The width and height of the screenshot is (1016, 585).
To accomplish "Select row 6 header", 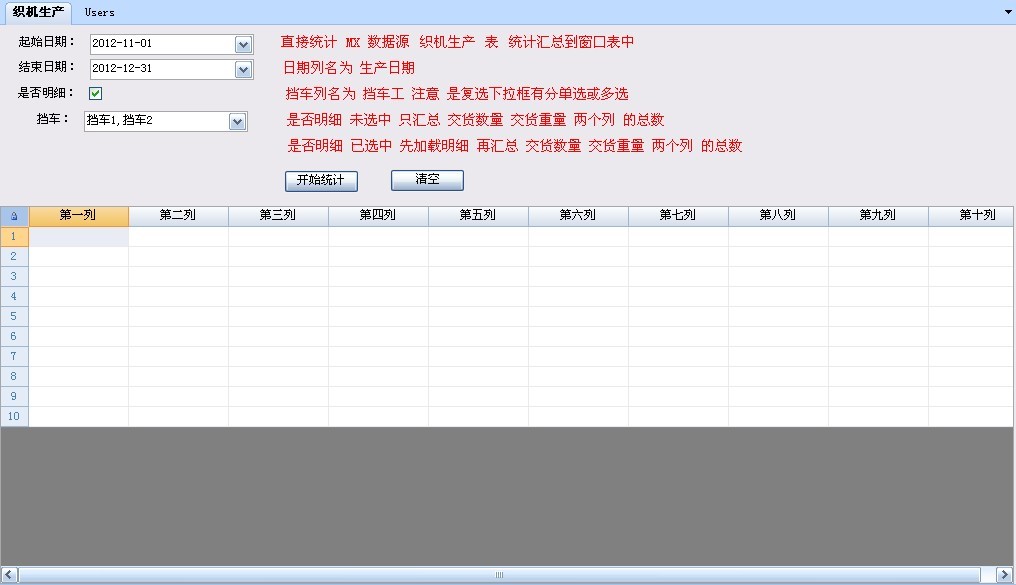I will click(x=14, y=336).
